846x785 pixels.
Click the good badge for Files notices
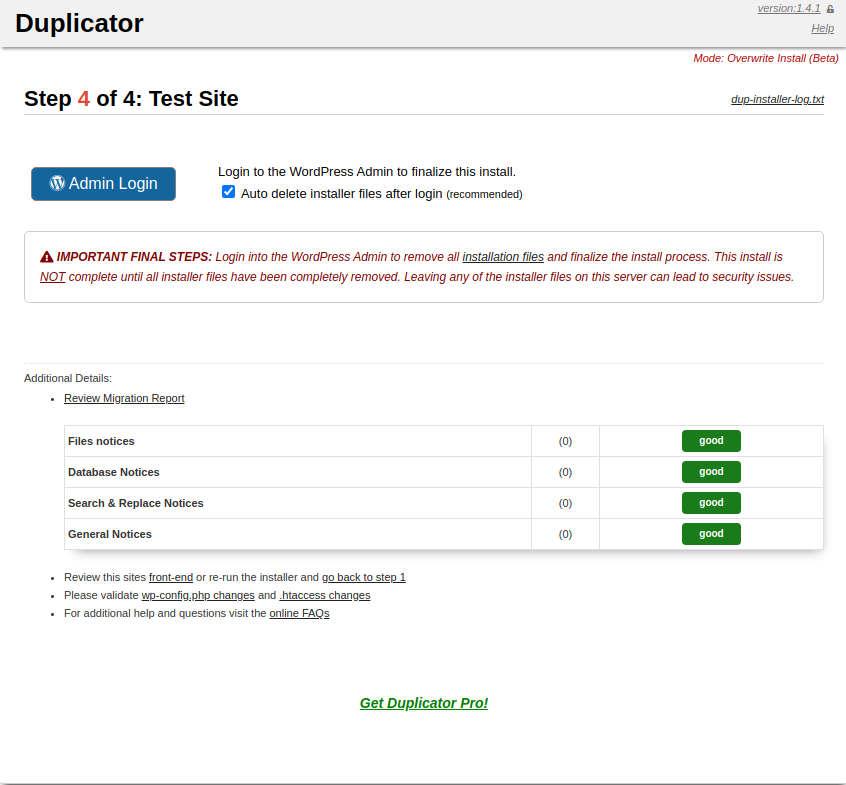711,441
